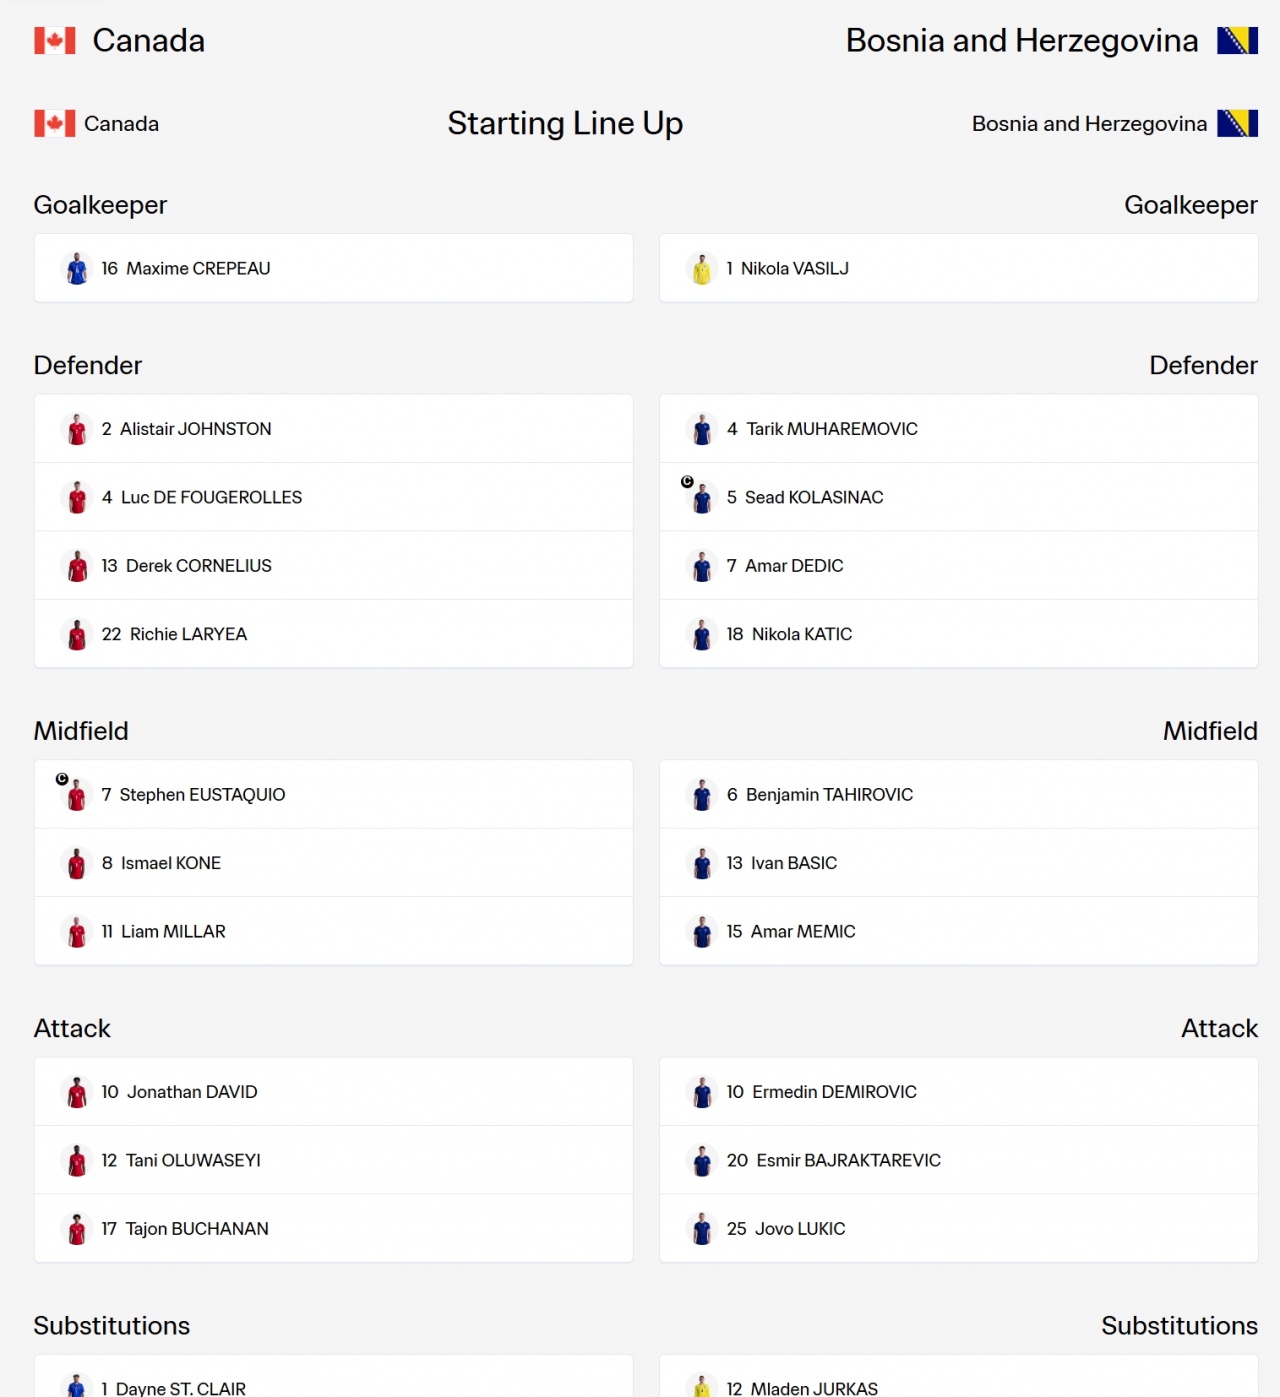
Task: Select Tajon BUCHANAN in the Attack list
Action: coord(334,1228)
